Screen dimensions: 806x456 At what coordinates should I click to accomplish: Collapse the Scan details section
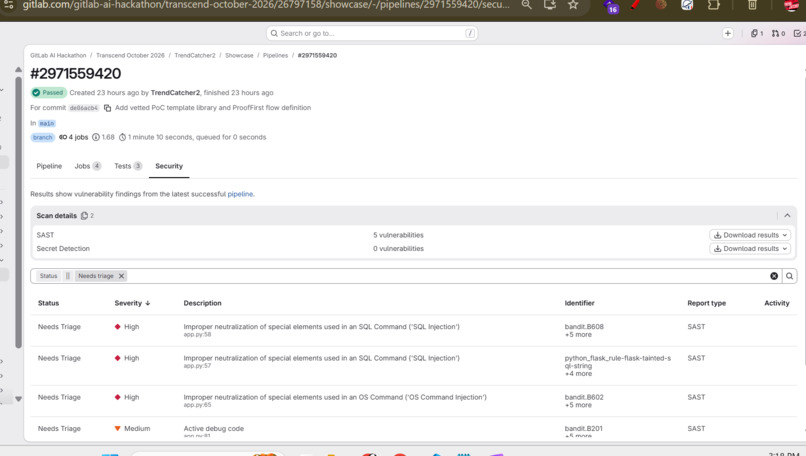tap(787, 215)
